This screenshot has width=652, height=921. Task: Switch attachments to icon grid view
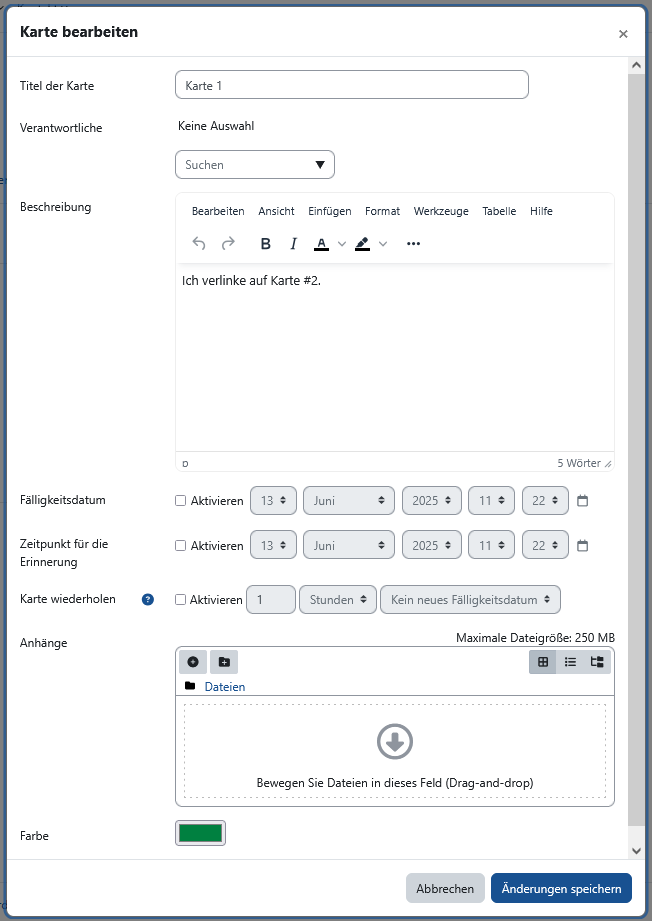(x=543, y=662)
